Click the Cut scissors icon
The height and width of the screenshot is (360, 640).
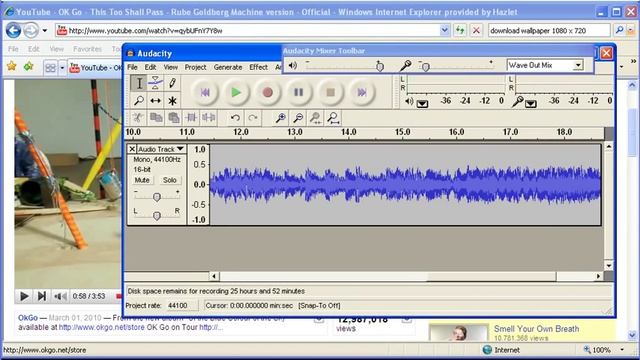[x=138, y=118]
